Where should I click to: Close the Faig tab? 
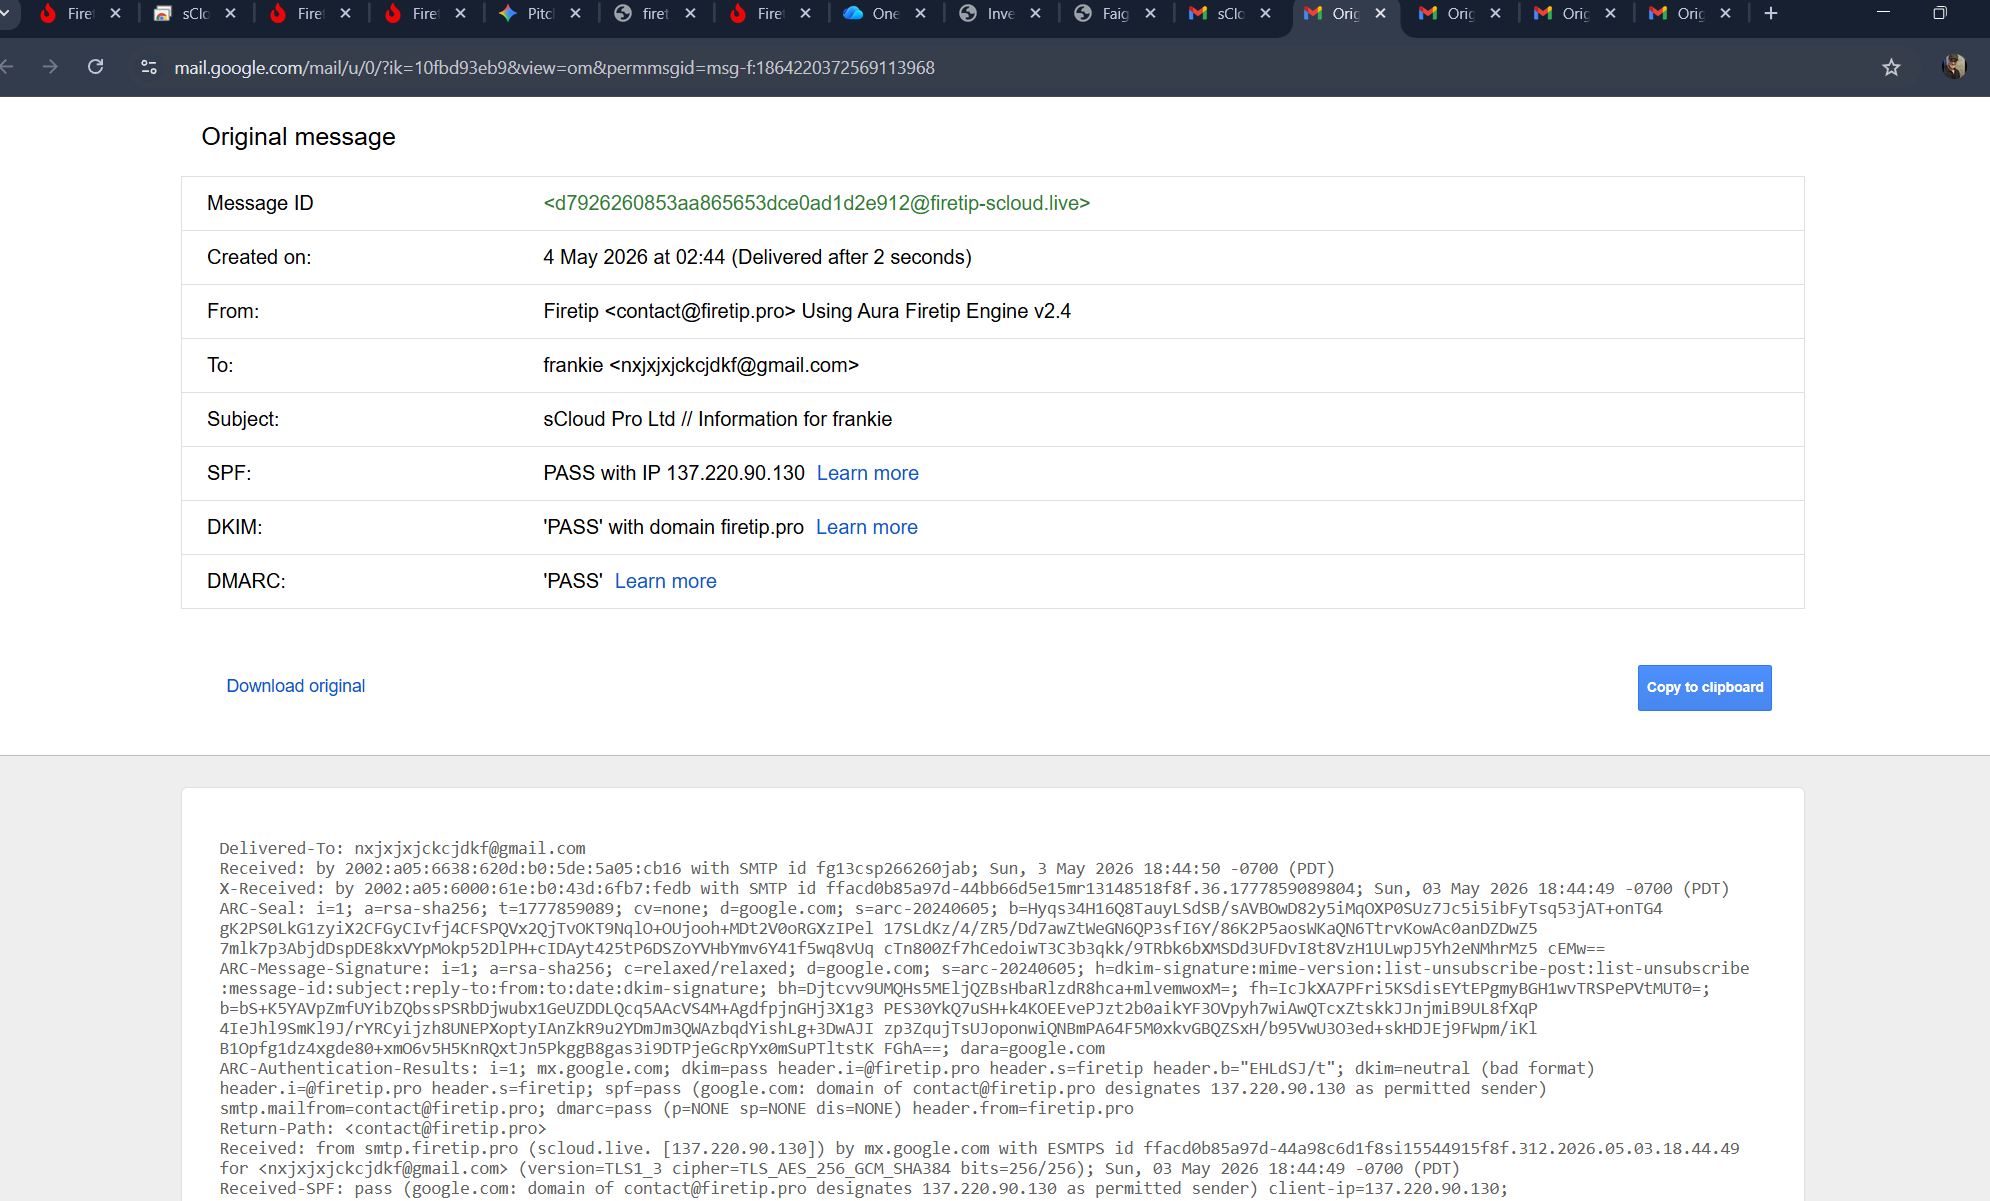[x=1150, y=14]
